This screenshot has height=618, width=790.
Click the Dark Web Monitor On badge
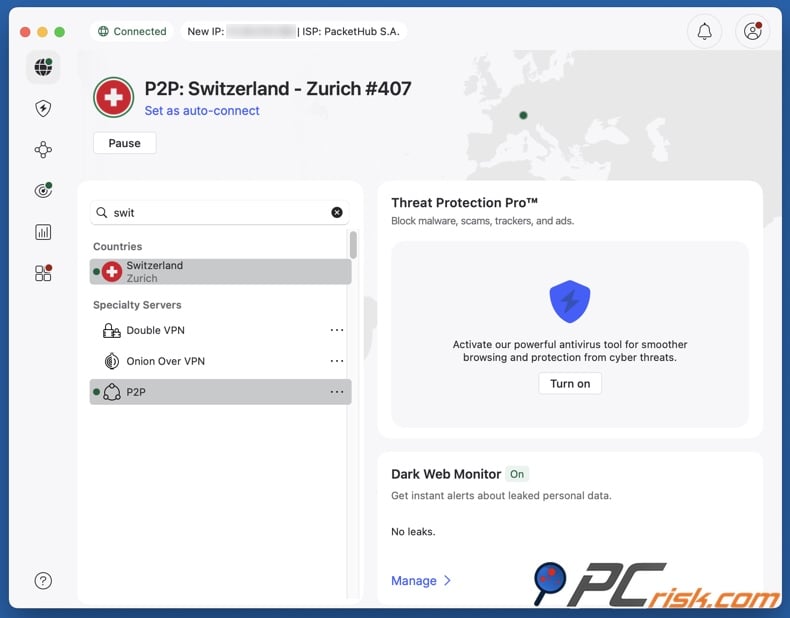tap(517, 474)
